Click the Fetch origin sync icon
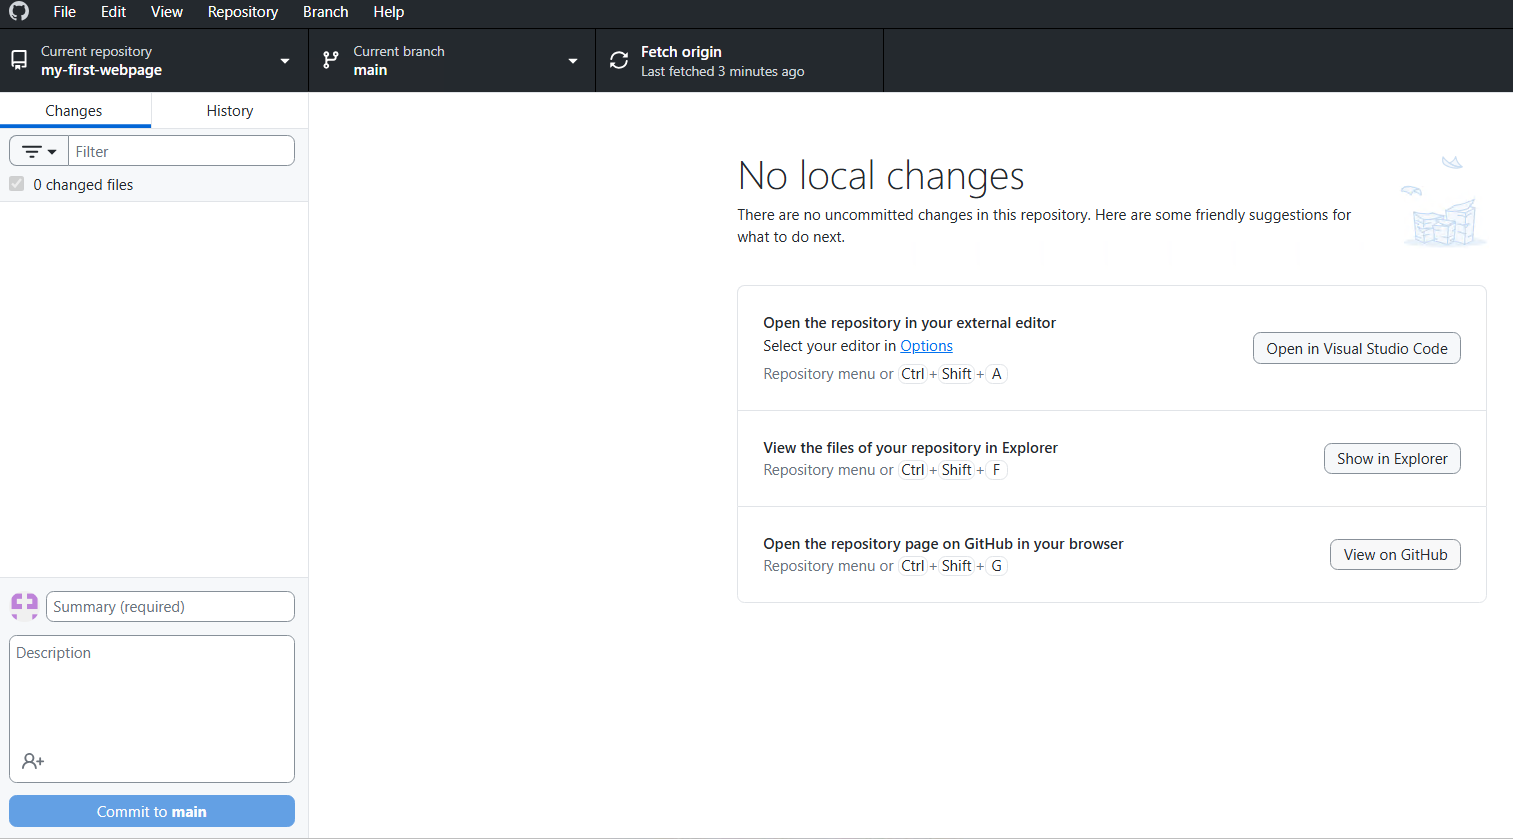 618,60
